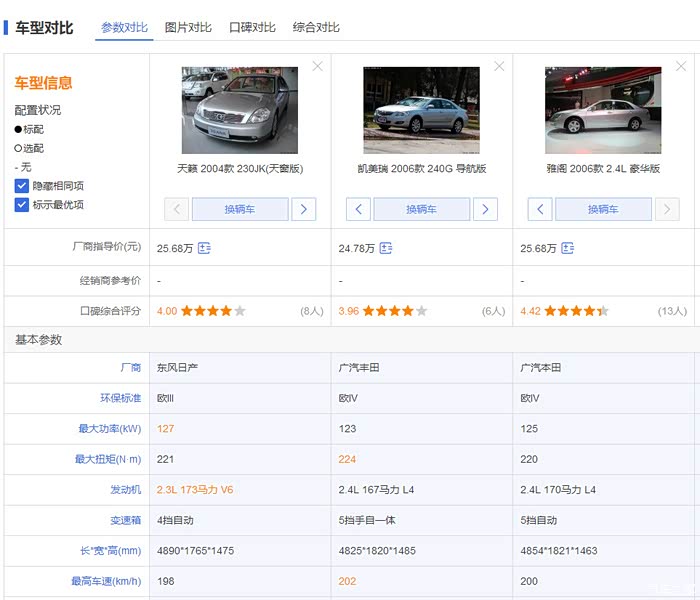Click the left arrow under 凯美瑞

(358, 209)
